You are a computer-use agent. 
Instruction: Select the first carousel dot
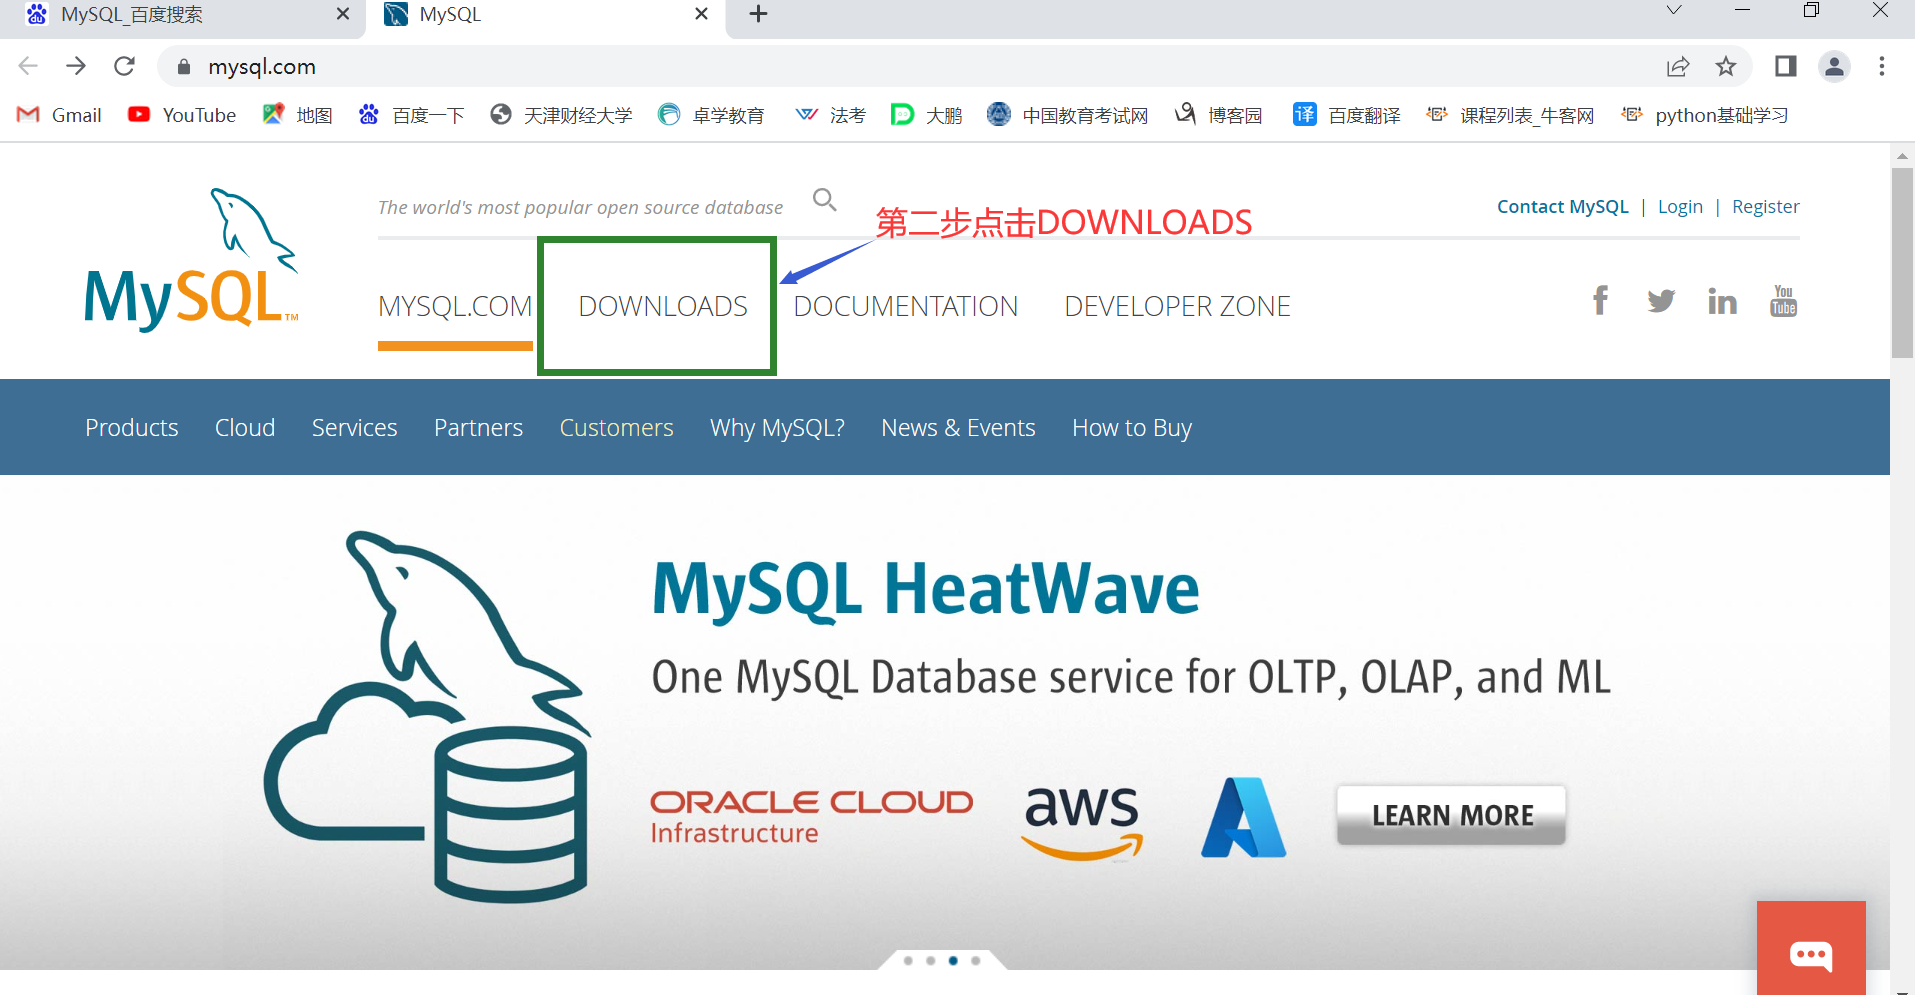coord(908,960)
